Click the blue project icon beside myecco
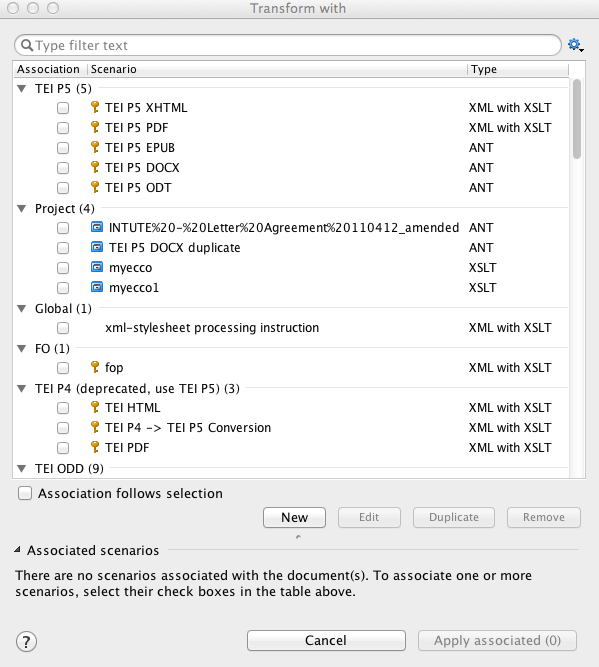Image resolution: width=599 pixels, height=667 pixels. click(97, 267)
